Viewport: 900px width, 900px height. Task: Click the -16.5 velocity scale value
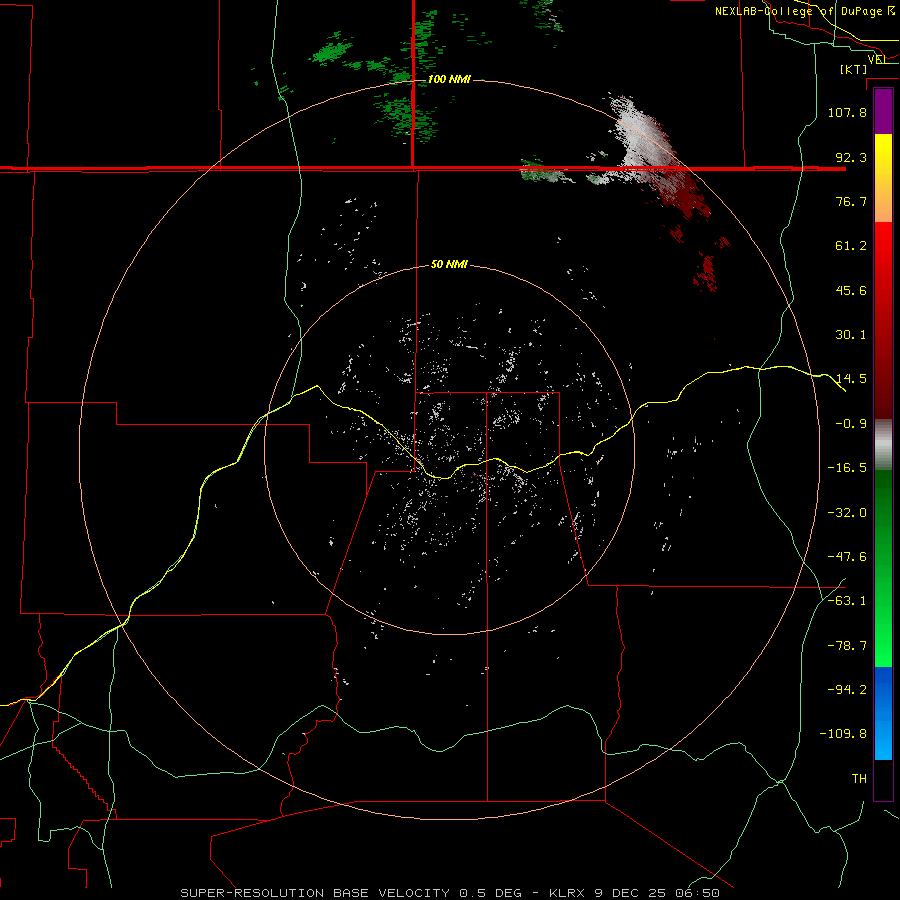(847, 468)
